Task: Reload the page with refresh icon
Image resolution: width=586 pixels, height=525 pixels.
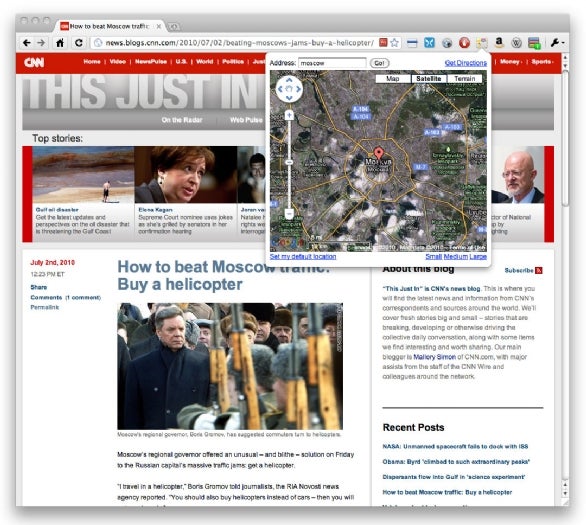Action: [78, 43]
